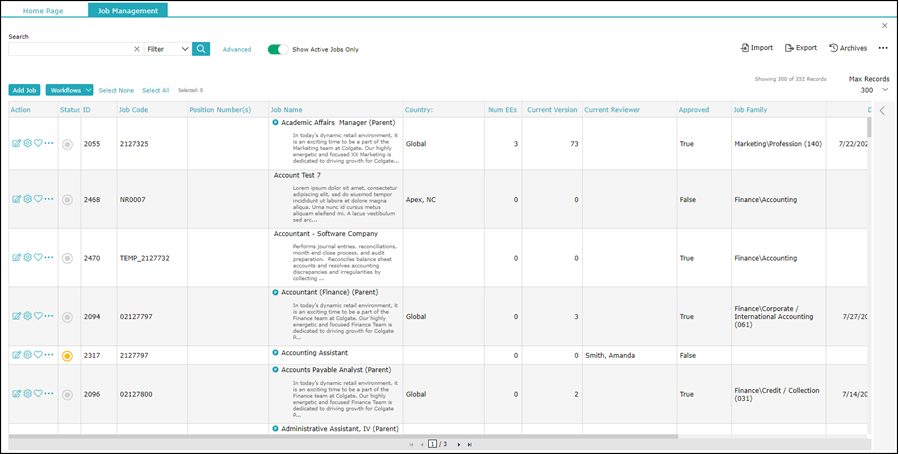899x454 pixels.
Task: Expand the right side panel chevron
Action: (x=882, y=111)
